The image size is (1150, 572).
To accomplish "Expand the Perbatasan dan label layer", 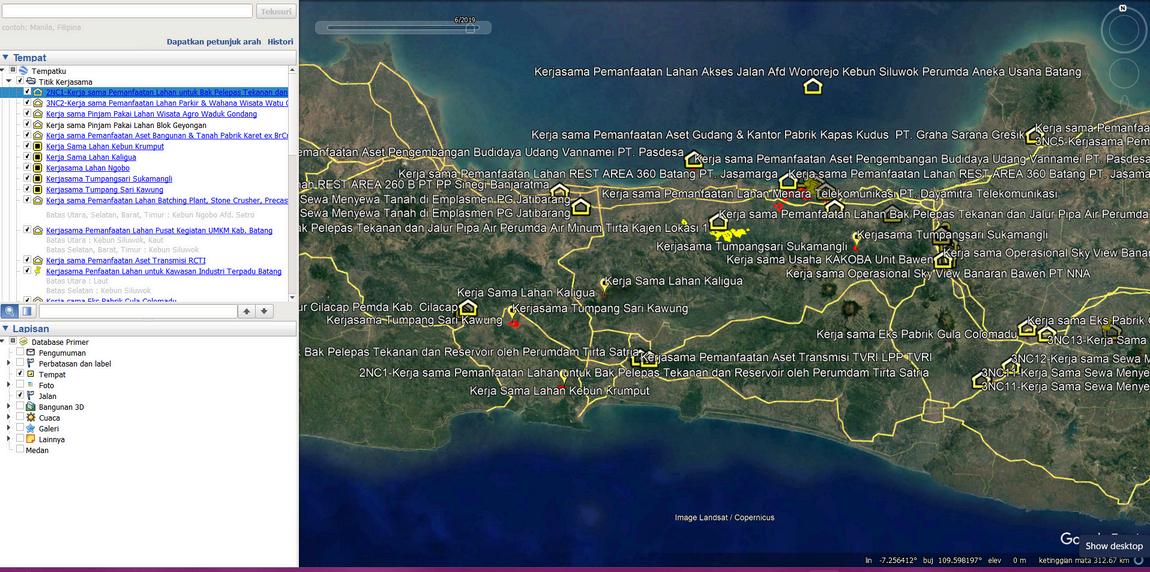I will (10, 364).
